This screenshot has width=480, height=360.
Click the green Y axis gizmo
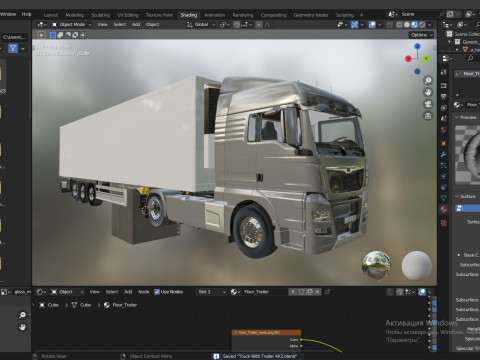(x=426, y=59)
